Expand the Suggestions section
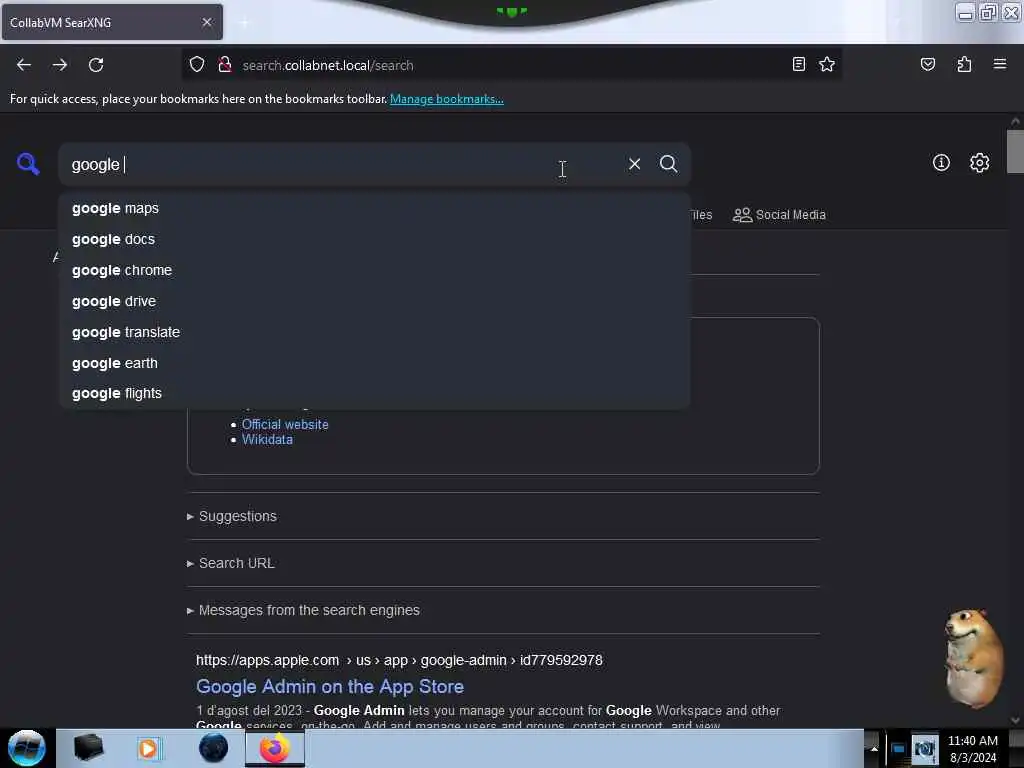Screen dimensions: 1024x768 (232, 517)
